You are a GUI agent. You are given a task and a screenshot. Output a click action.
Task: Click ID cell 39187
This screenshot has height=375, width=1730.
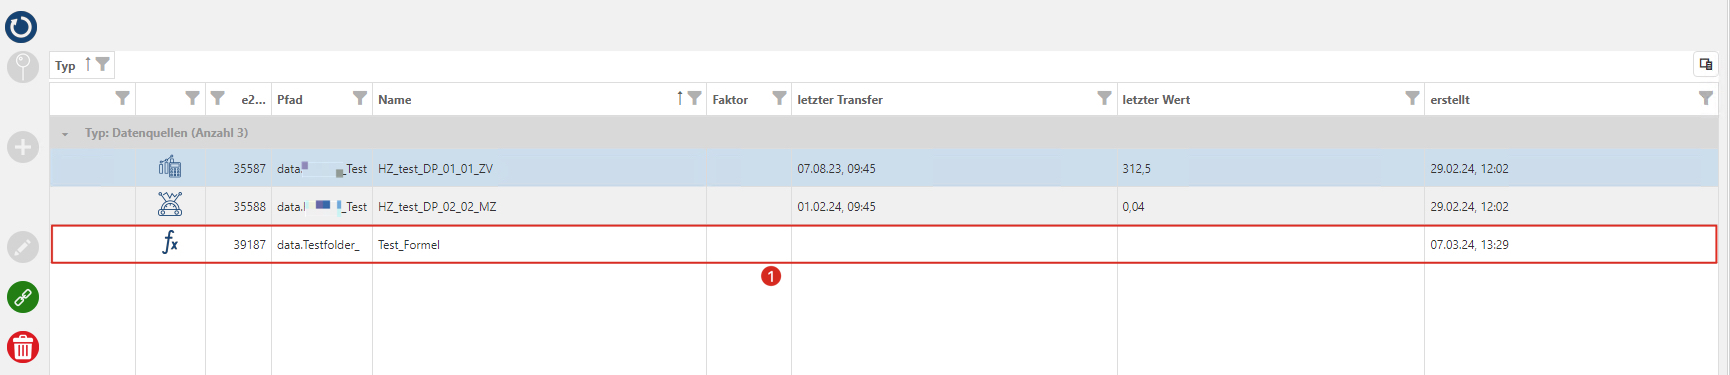tap(250, 245)
